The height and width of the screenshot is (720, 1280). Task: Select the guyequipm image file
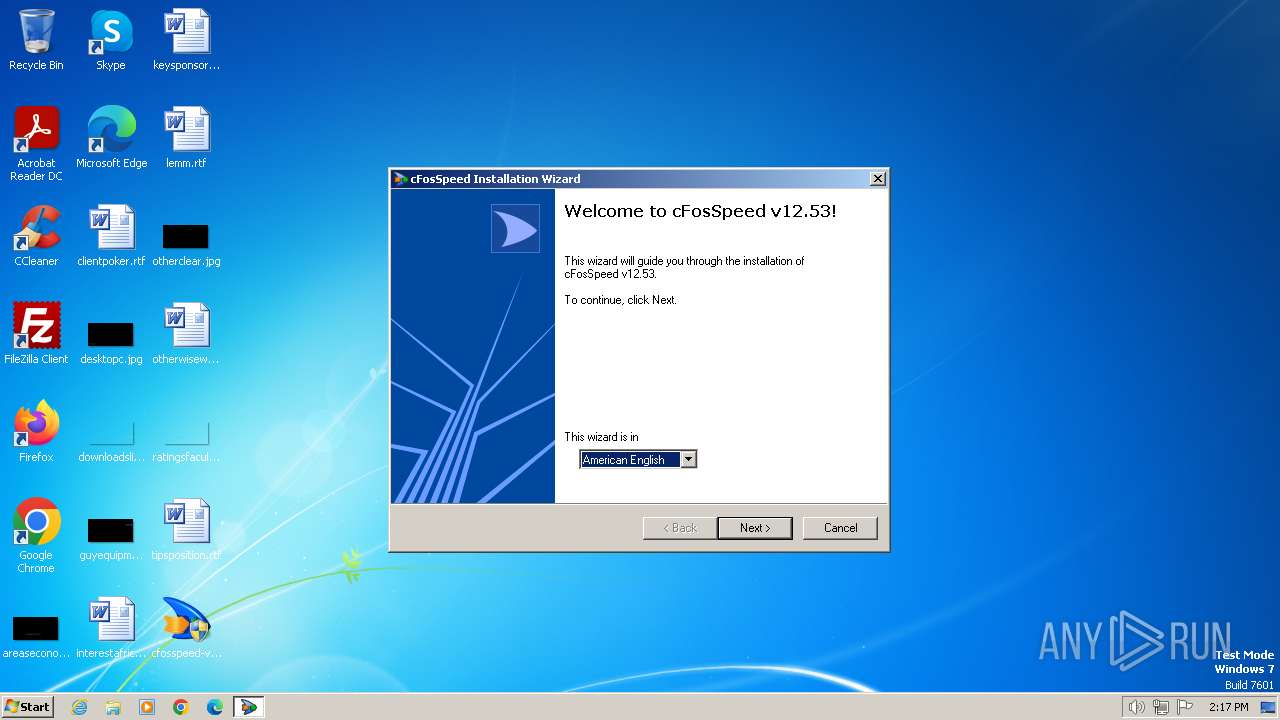111,539
